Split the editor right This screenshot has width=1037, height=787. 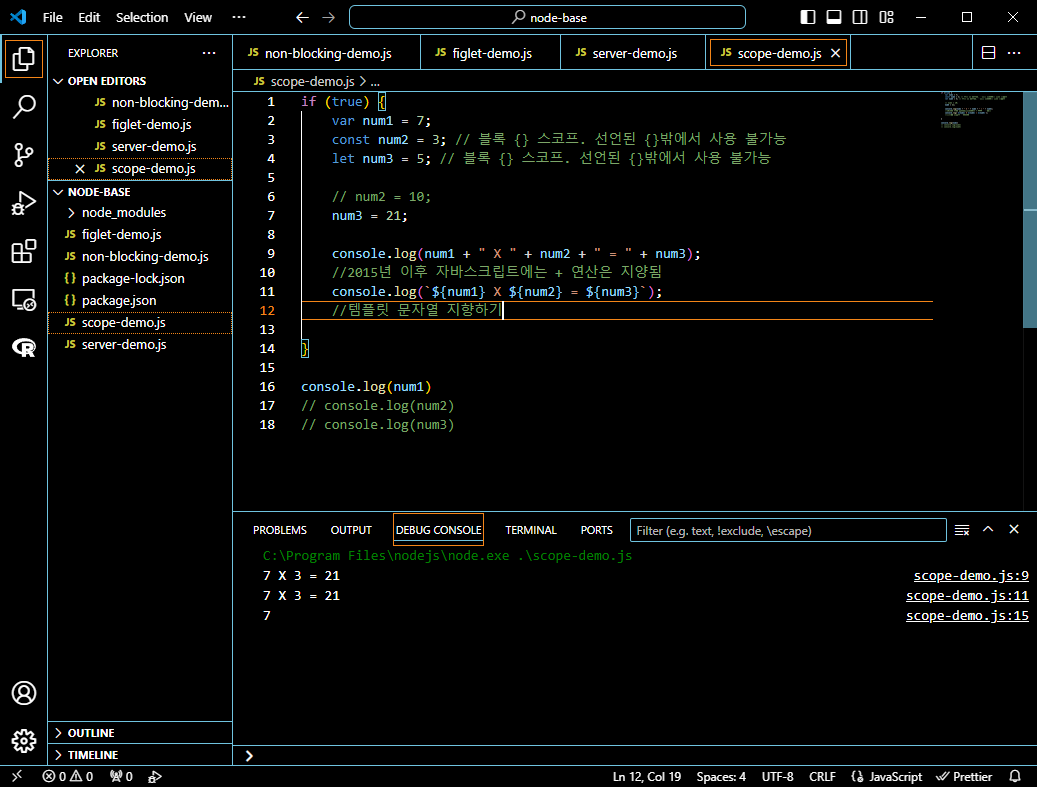[989, 53]
